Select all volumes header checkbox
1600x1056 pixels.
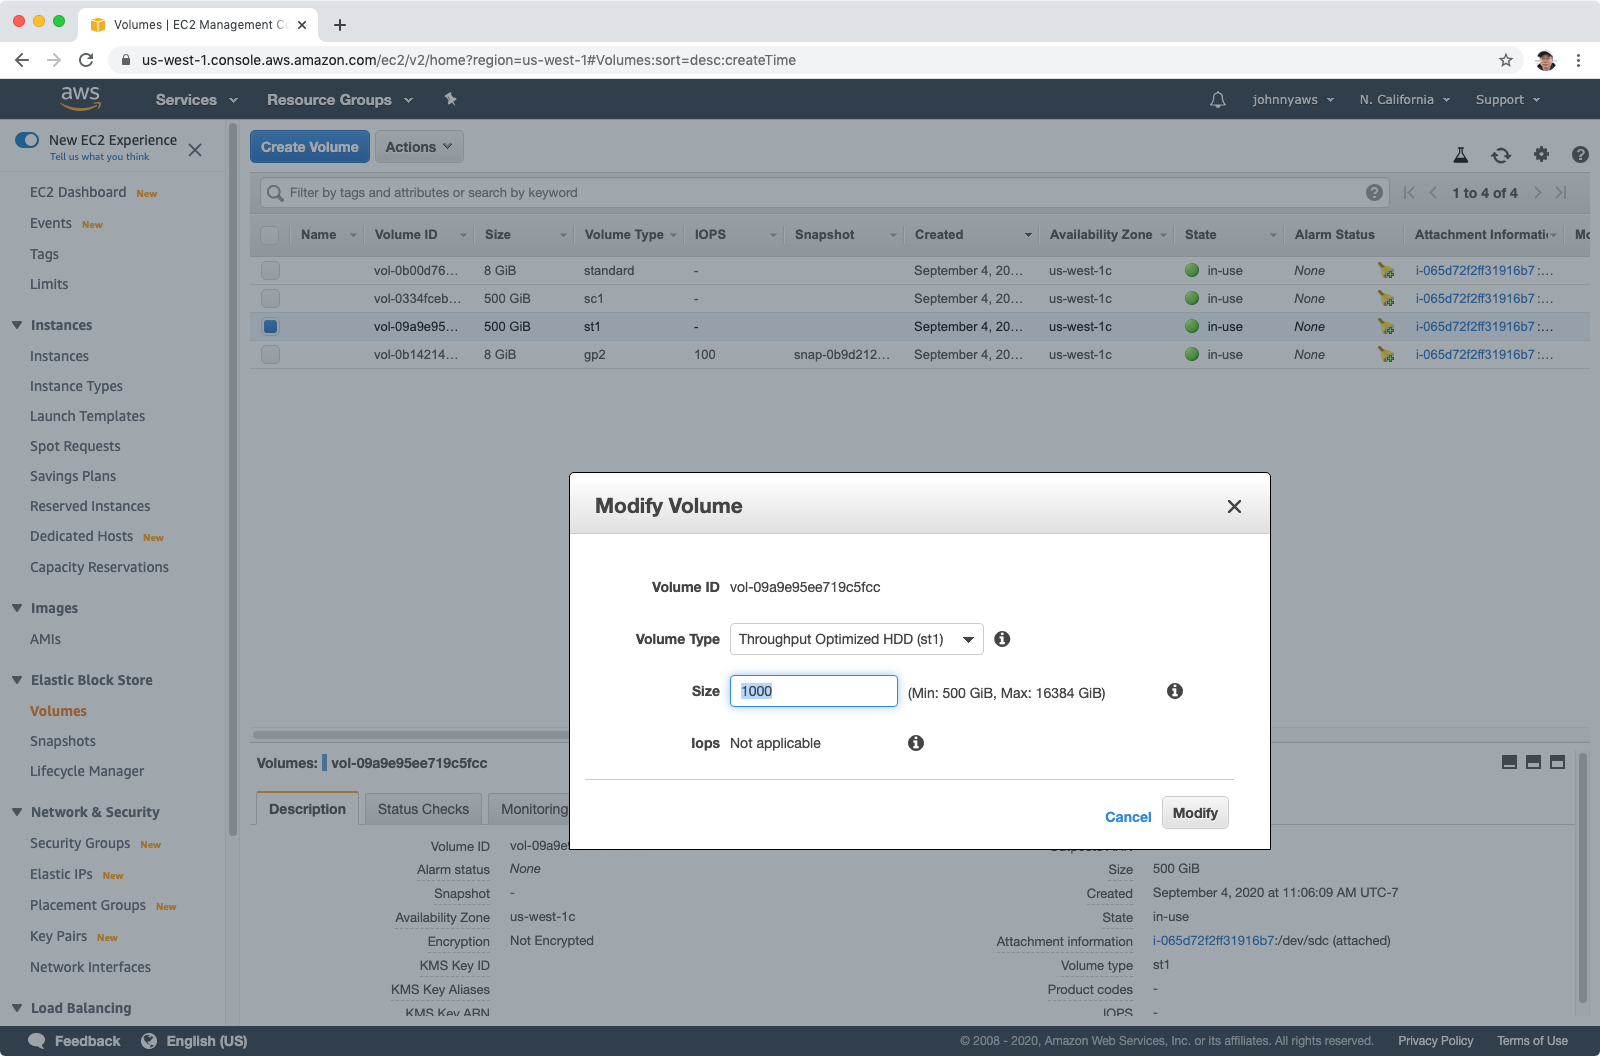coord(270,235)
